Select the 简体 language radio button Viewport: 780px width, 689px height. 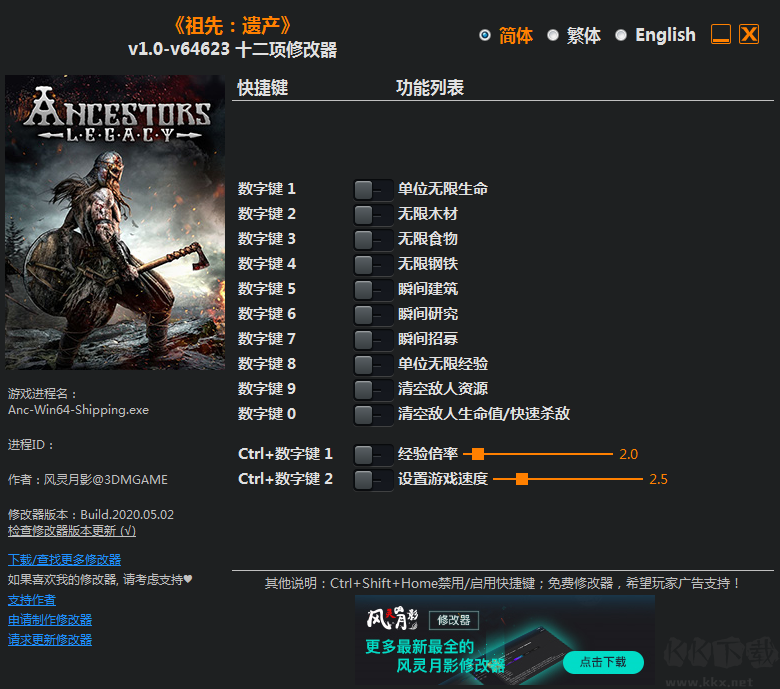tap(485, 35)
